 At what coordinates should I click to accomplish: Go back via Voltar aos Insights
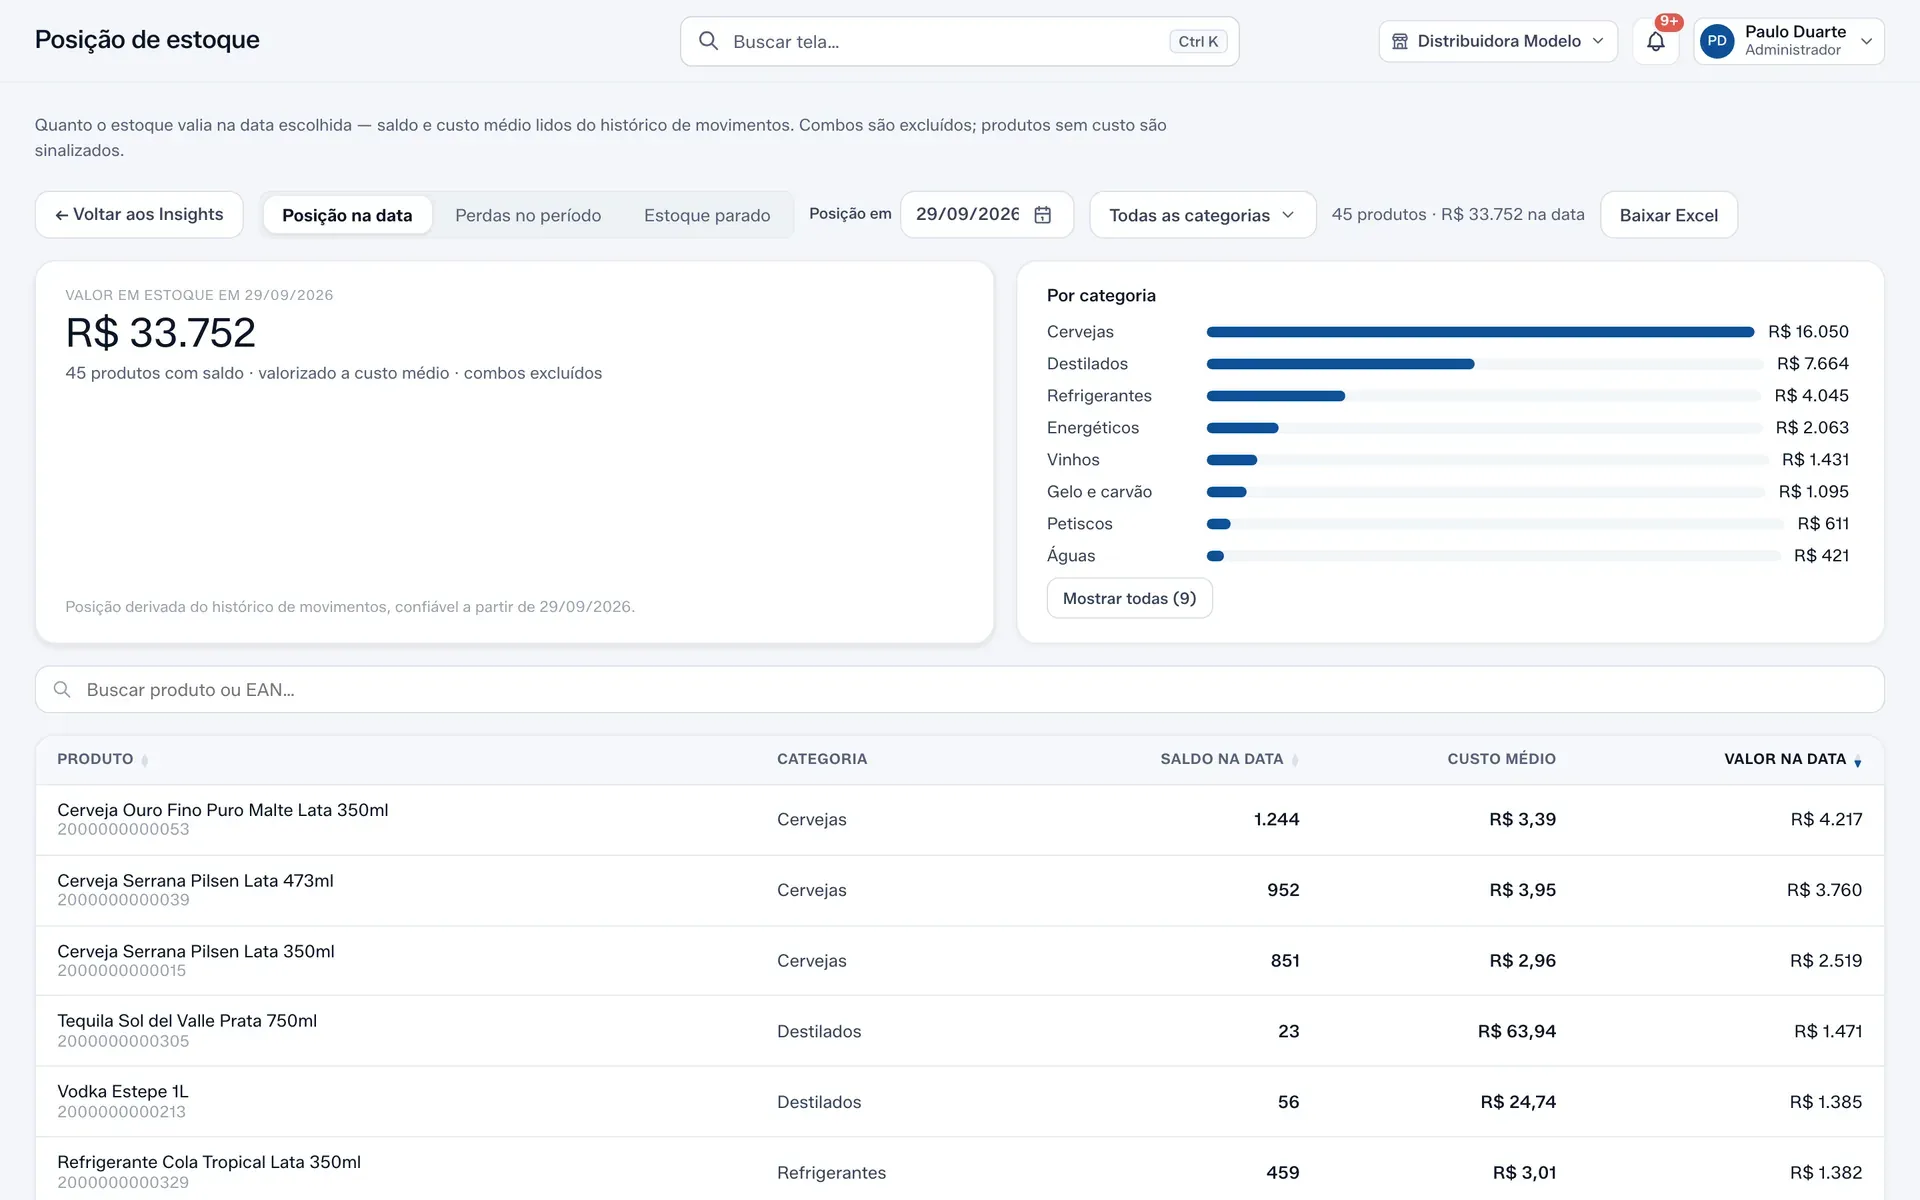139,215
